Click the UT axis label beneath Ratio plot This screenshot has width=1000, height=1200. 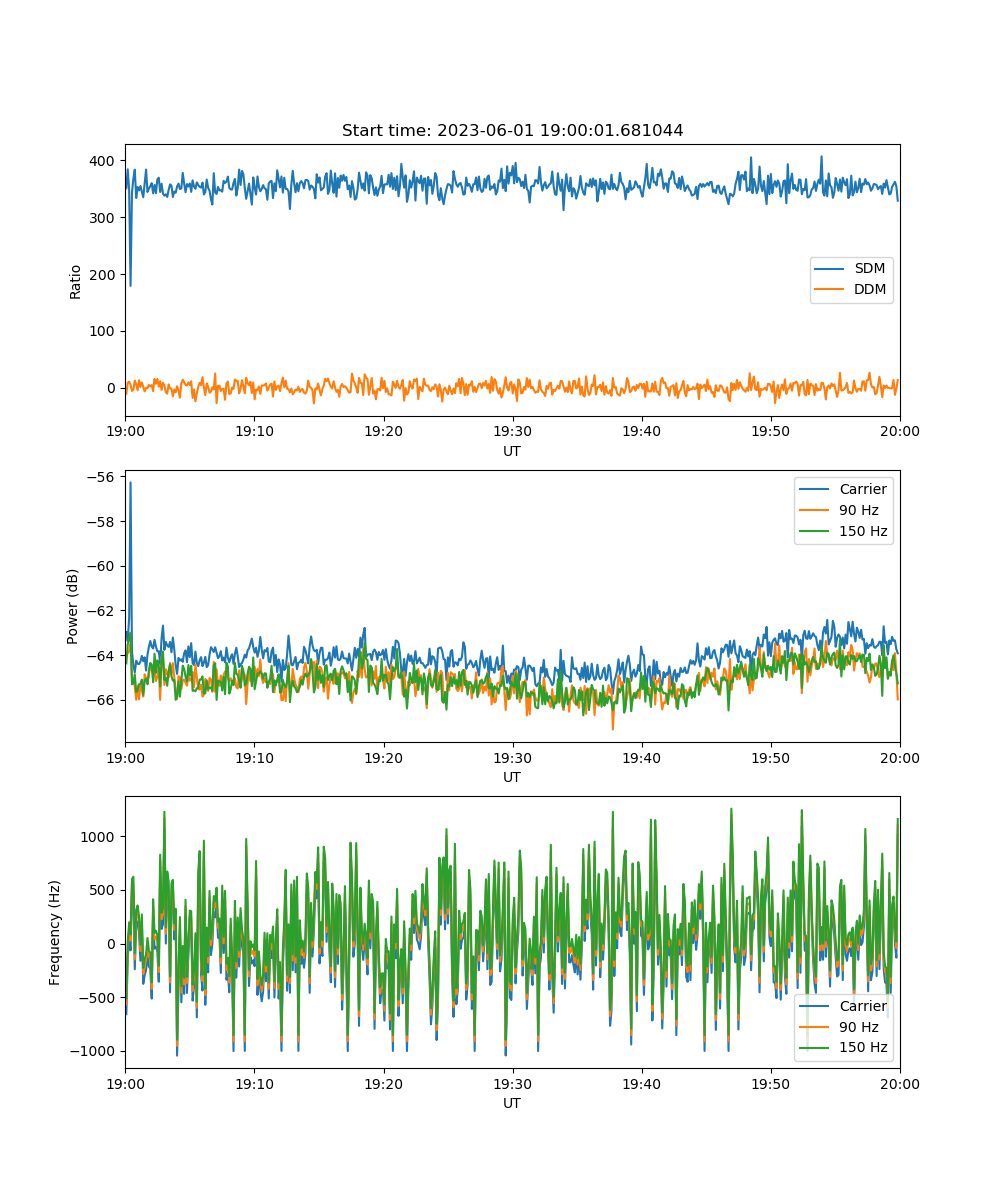[512, 451]
